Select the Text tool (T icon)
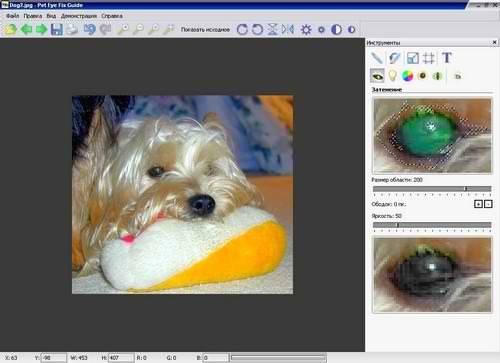The width and height of the screenshot is (500, 363). pos(447,58)
